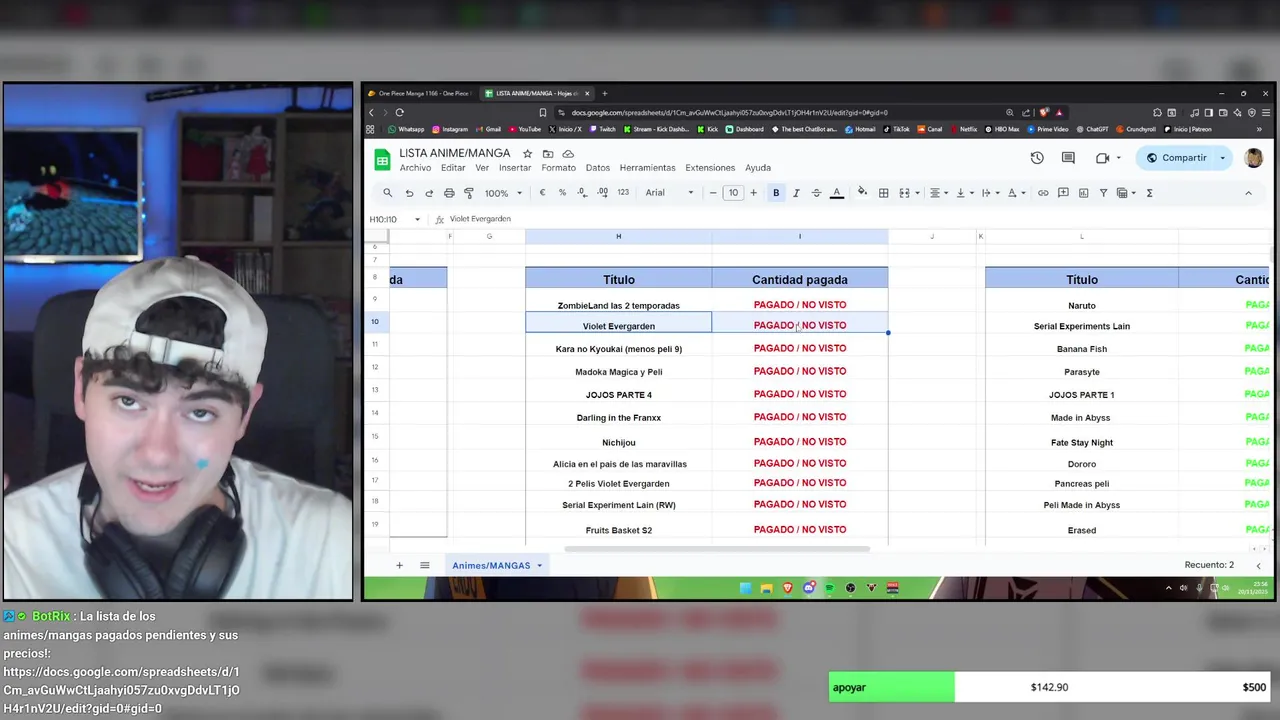Open the Editar menu
The height and width of the screenshot is (720, 1280).
[x=453, y=168]
